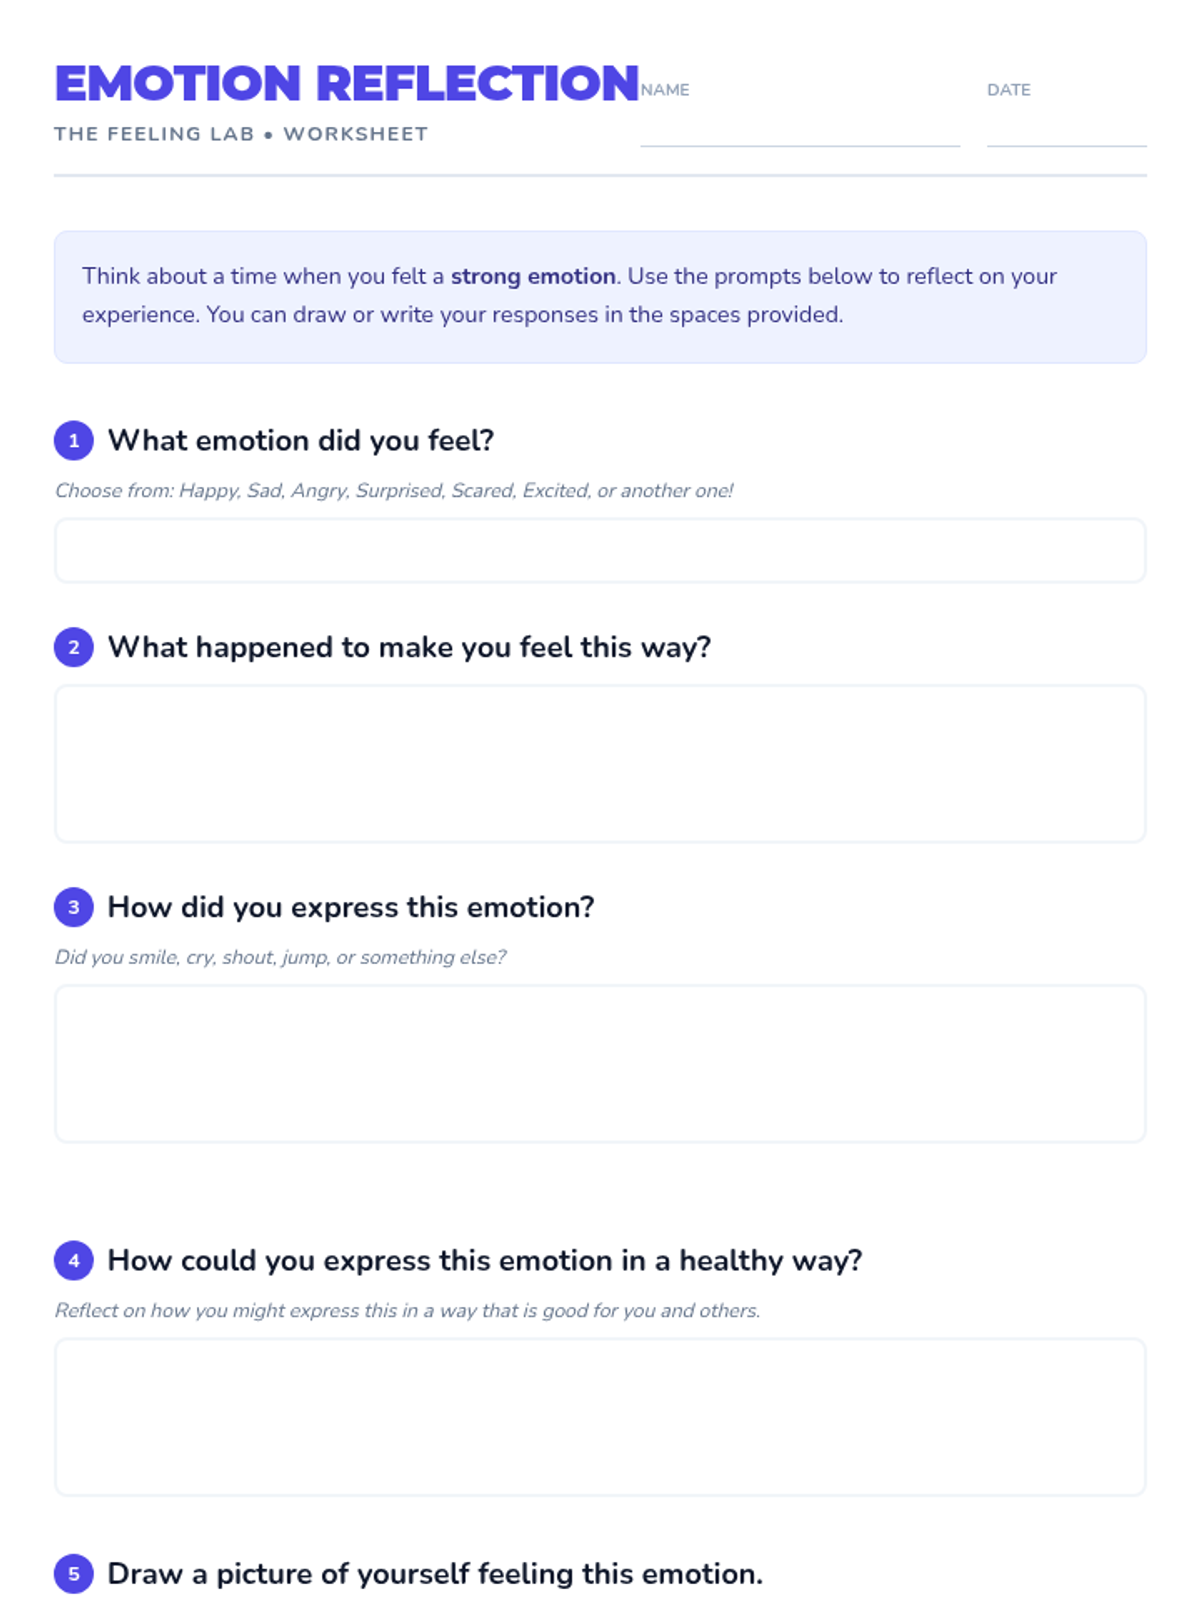The height and width of the screenshot is (1600, 1200).
Task: Click the number 1 question badge
Action: (x=73, y=441)
